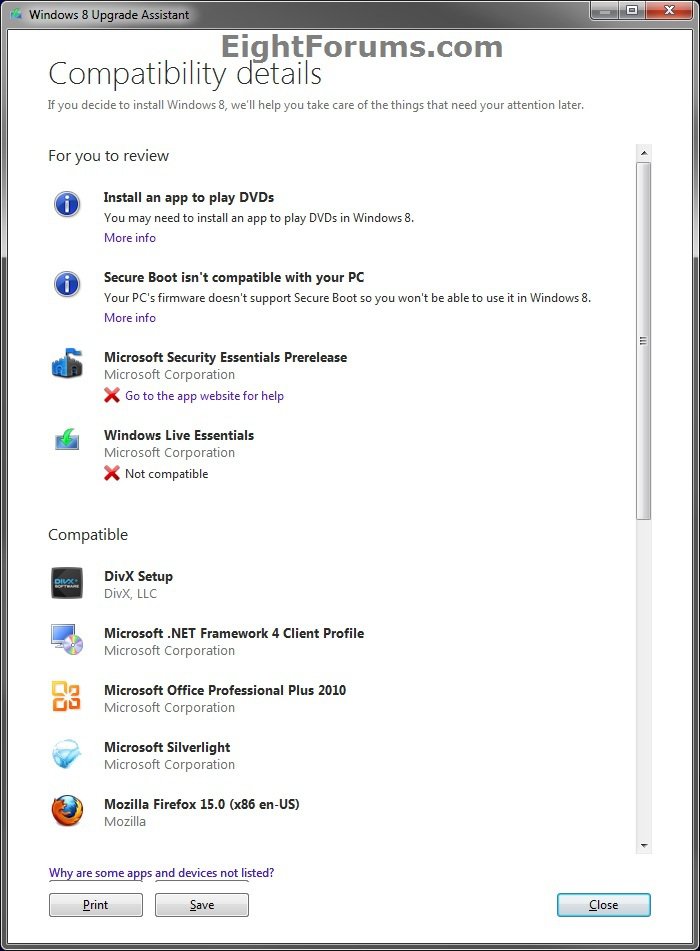Open More info under Install an app to play DVDs

point(130,238)
